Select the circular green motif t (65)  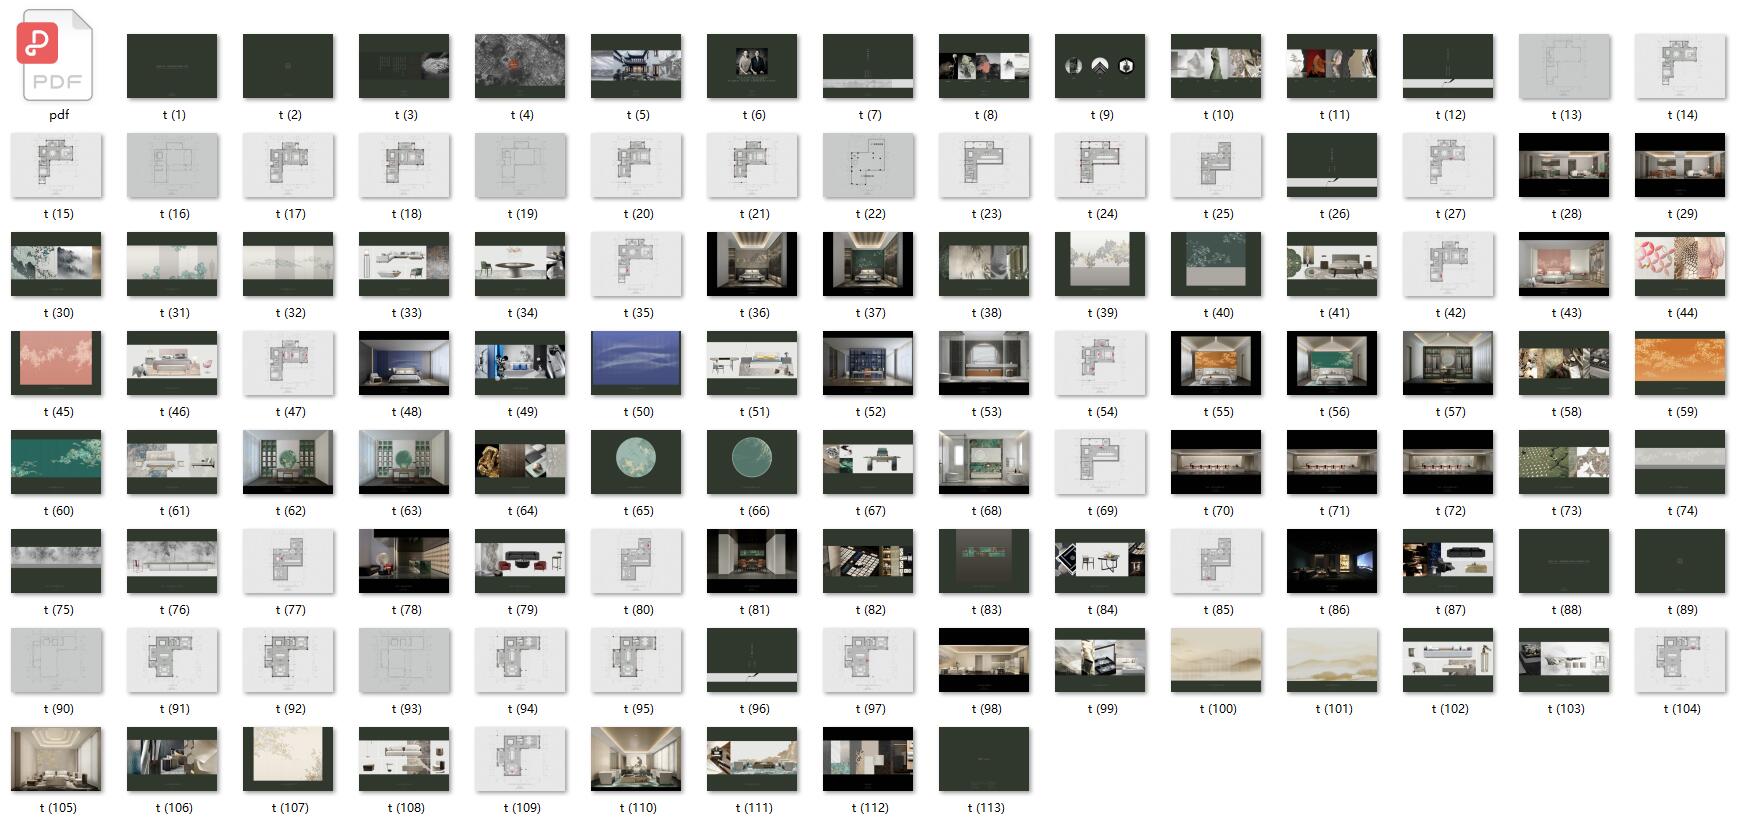pyautogui.click(x=636, y=462)
